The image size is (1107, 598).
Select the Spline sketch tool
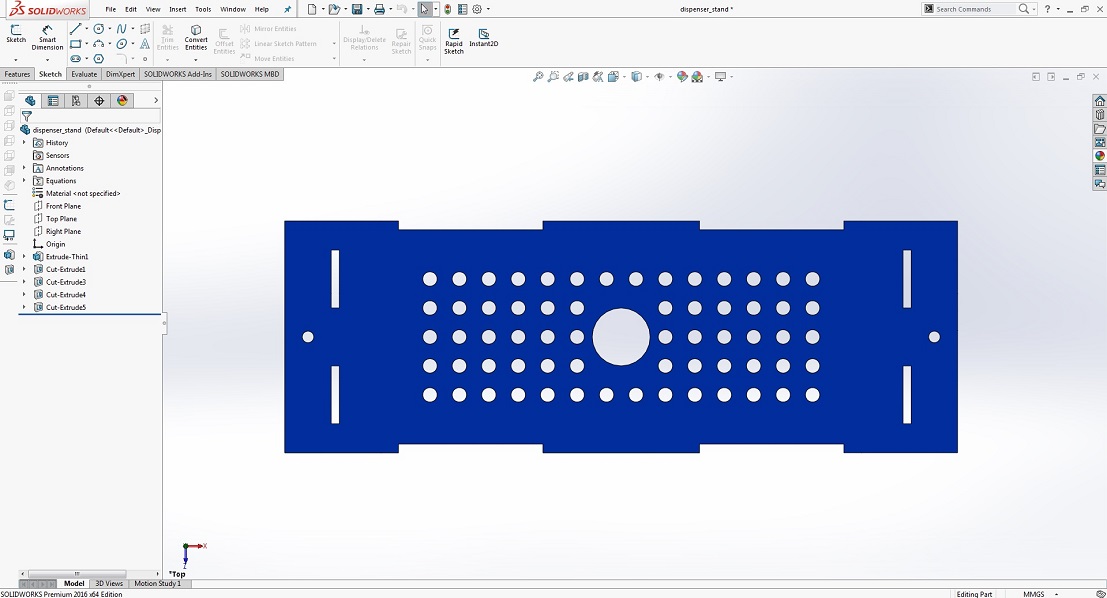tap(121, 29)
